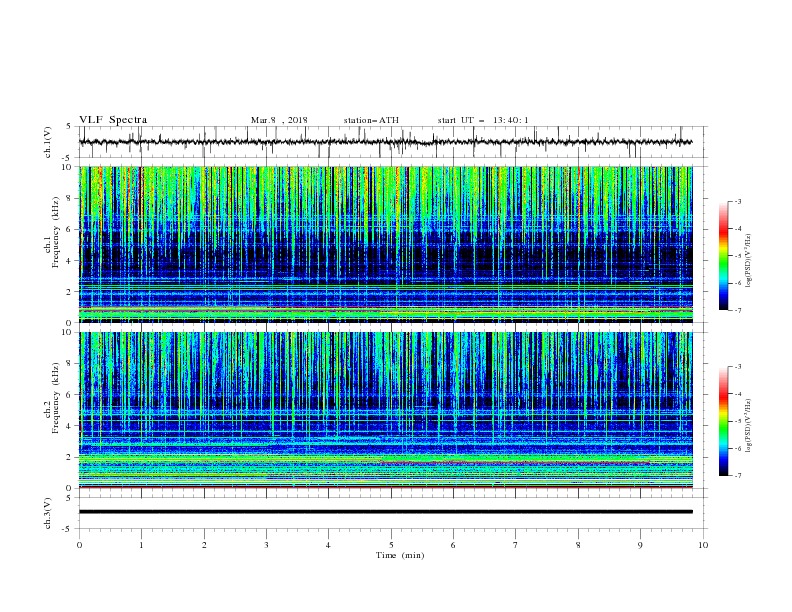The height and width of the screenshot is (612, 792).
Task: Click the ch.2 "Frequency (kHz)" axis label
Action: tap(56, 398)
